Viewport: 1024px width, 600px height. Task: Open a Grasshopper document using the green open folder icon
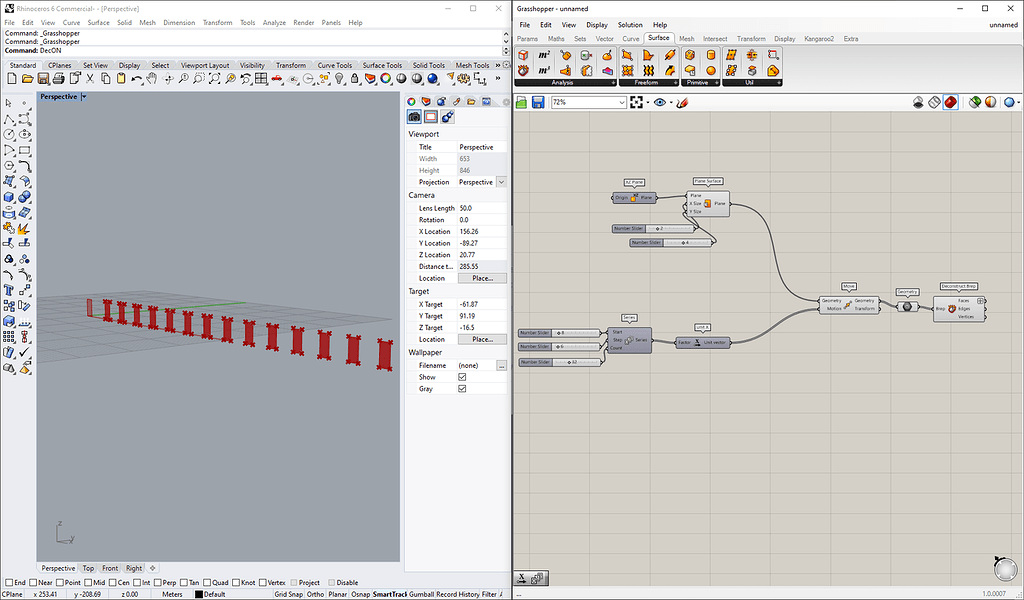click(520, 101)
